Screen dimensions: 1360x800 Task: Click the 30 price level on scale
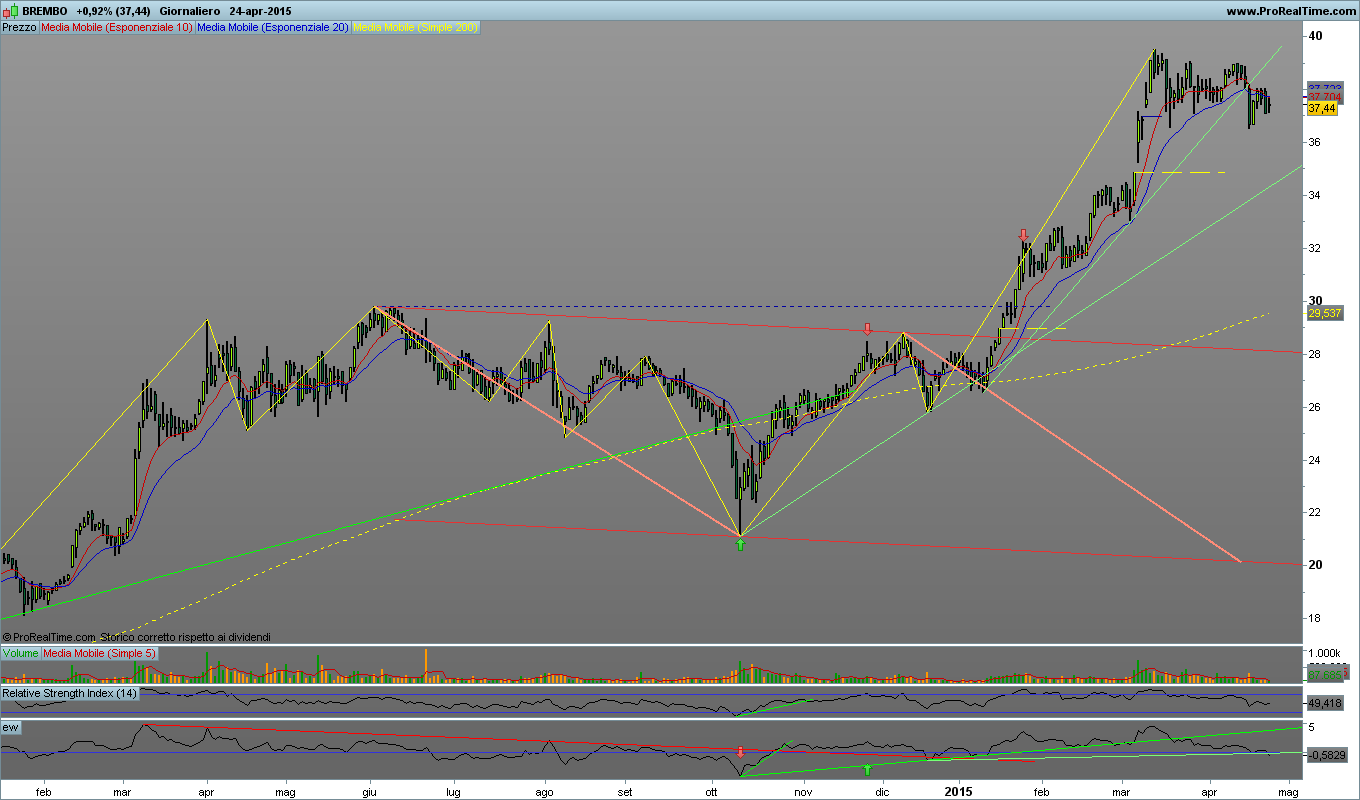[1315, 301]
